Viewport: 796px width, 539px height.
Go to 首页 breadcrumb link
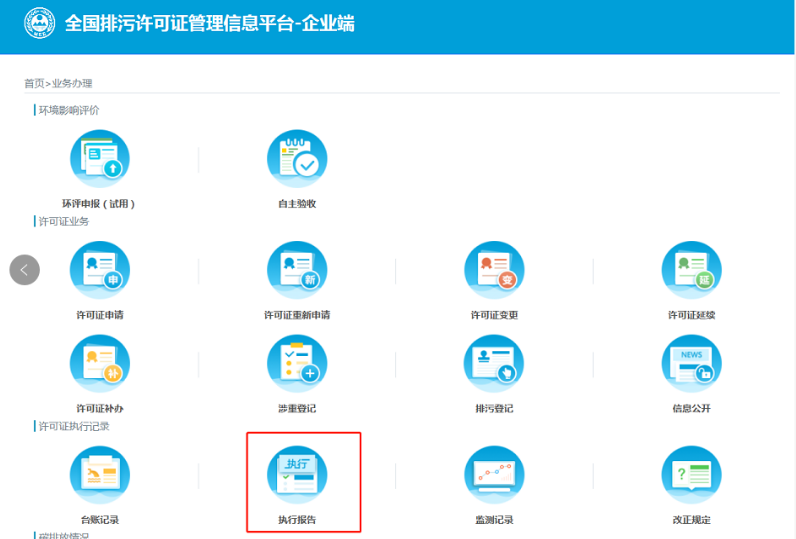[34, 83]
